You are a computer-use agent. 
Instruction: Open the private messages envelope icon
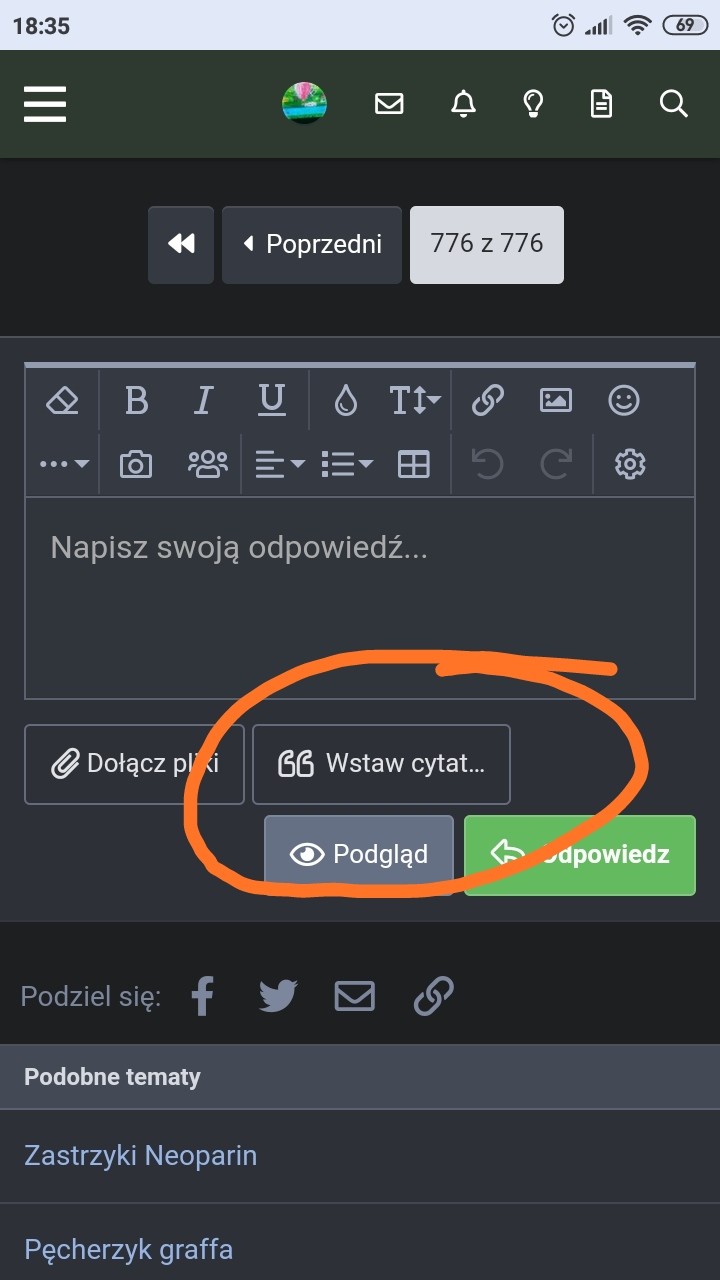coord(389,104)
